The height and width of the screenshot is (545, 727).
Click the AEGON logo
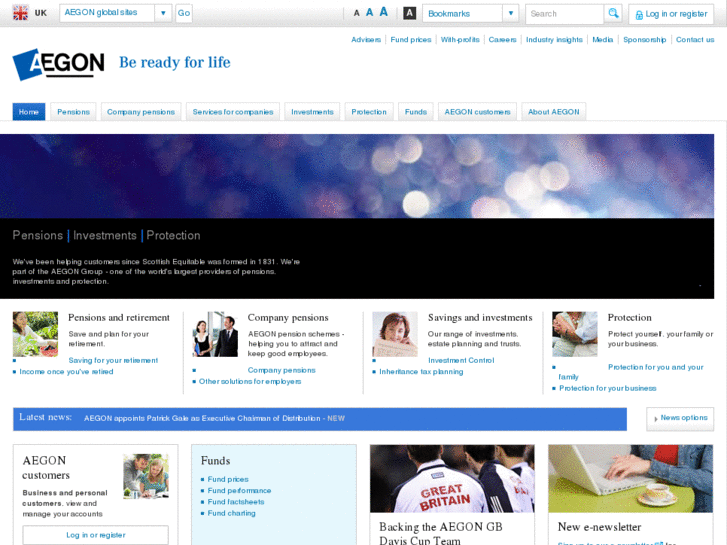(58, 64)
